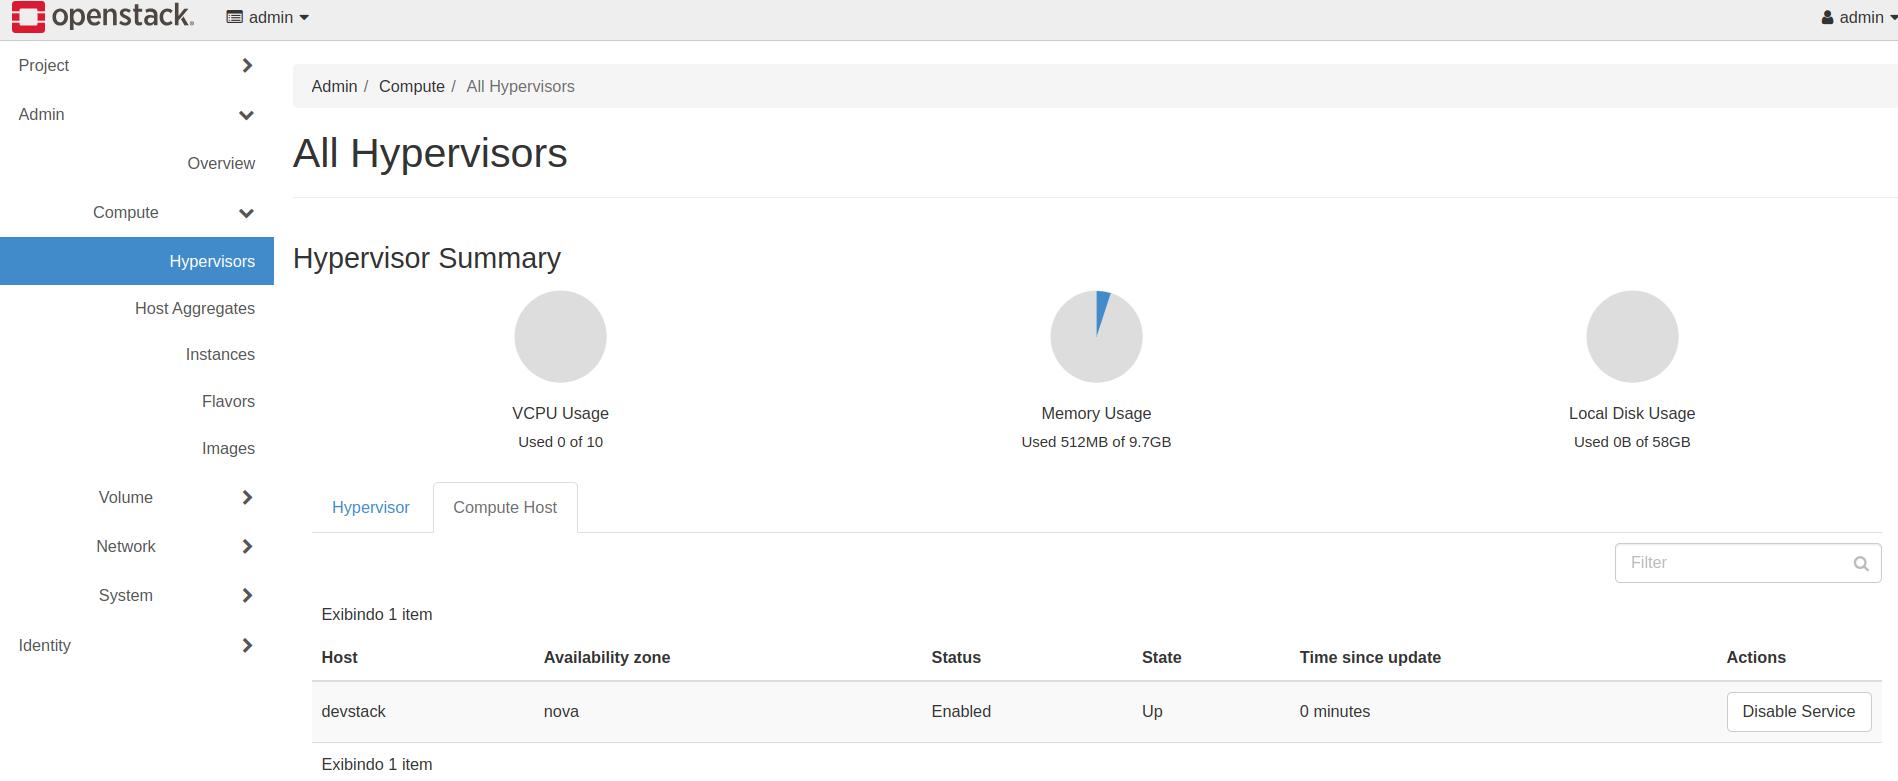Open the admin user menu at top right
The height and width of the screenshot is (781, 1898).
(x=1858, y=18)
